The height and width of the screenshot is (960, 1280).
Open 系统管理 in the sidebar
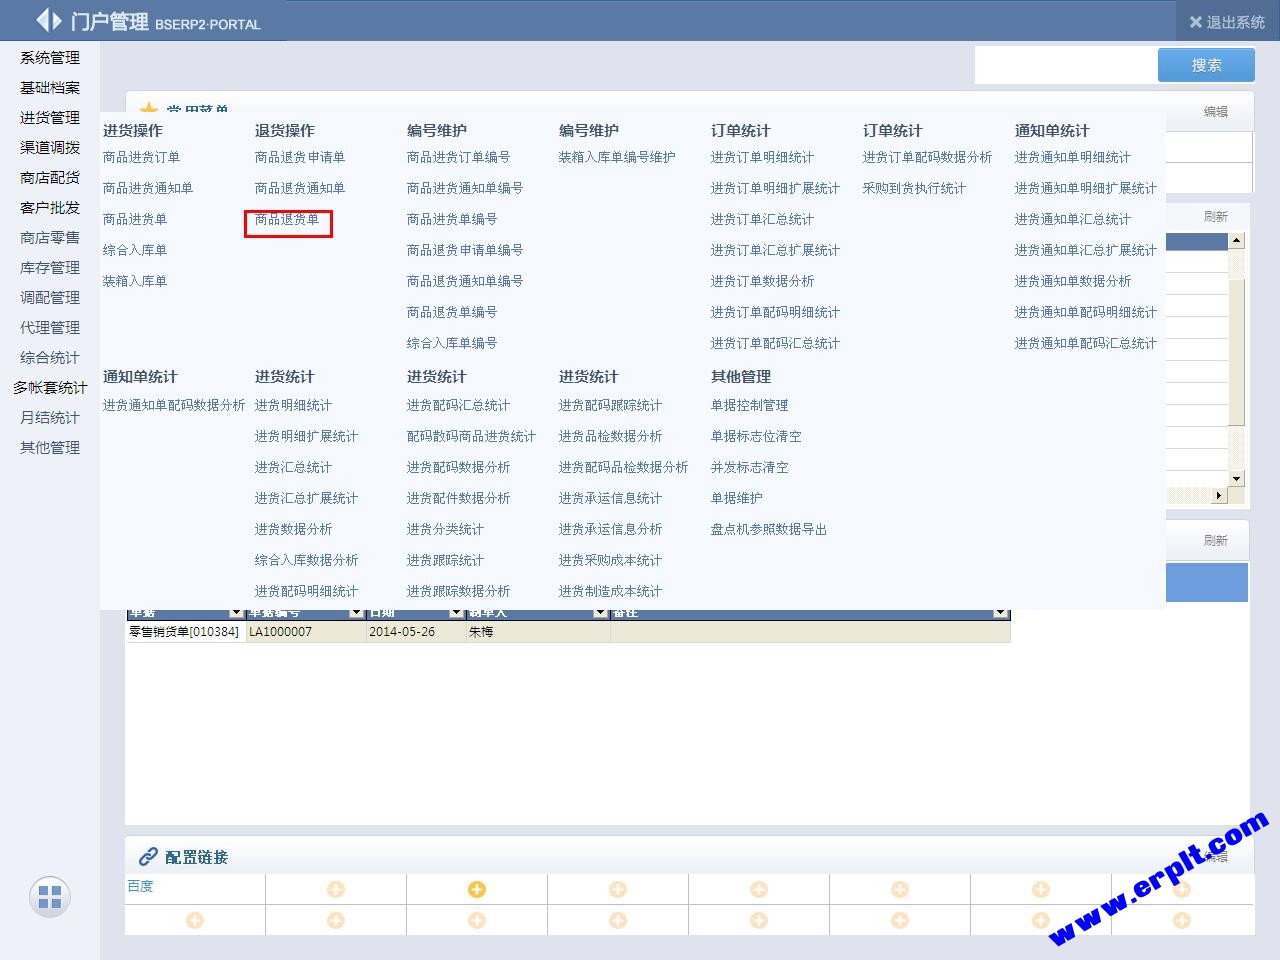[50, 58]
